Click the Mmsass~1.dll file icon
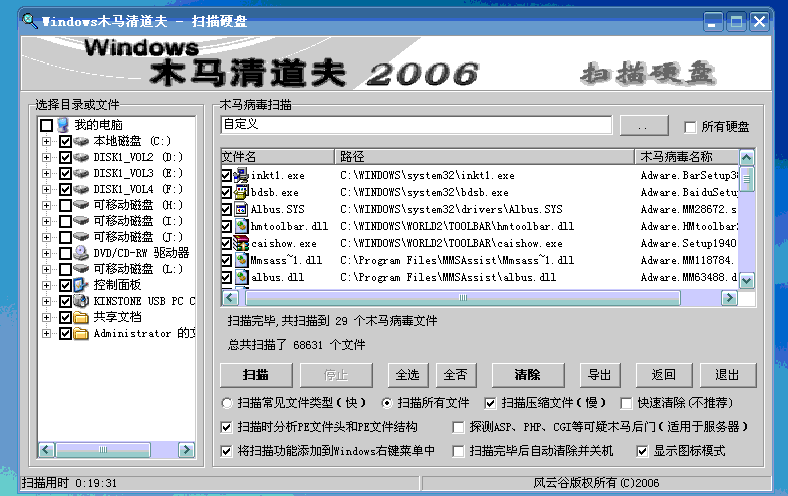This screenshot has height=496, width=788. 242,260
